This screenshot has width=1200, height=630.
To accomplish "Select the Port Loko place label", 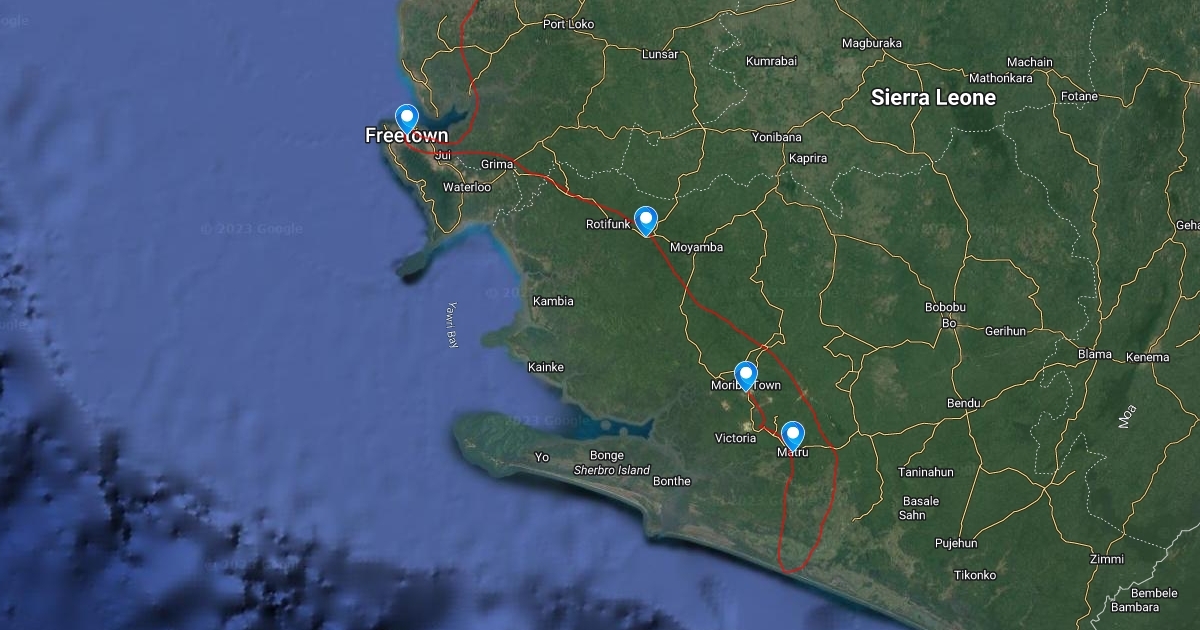I will tap(568, 24).
